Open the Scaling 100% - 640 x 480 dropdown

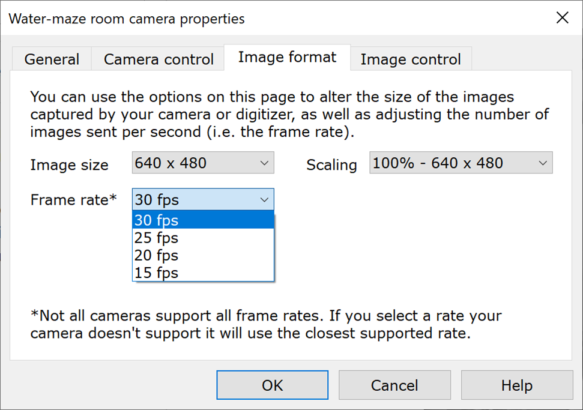pos(461,163)
